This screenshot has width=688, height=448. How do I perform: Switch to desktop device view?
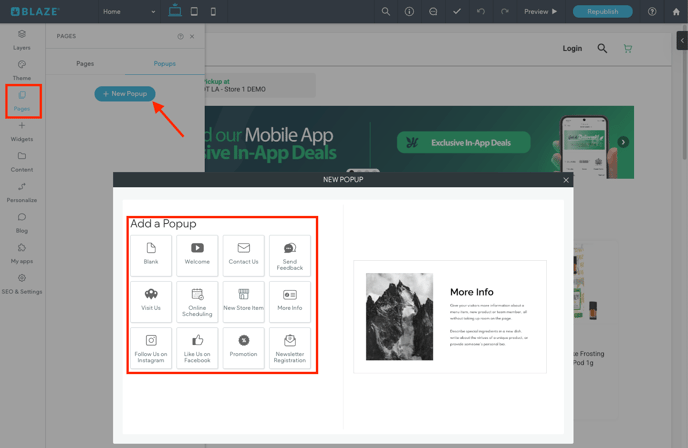[x=175, y=12]
